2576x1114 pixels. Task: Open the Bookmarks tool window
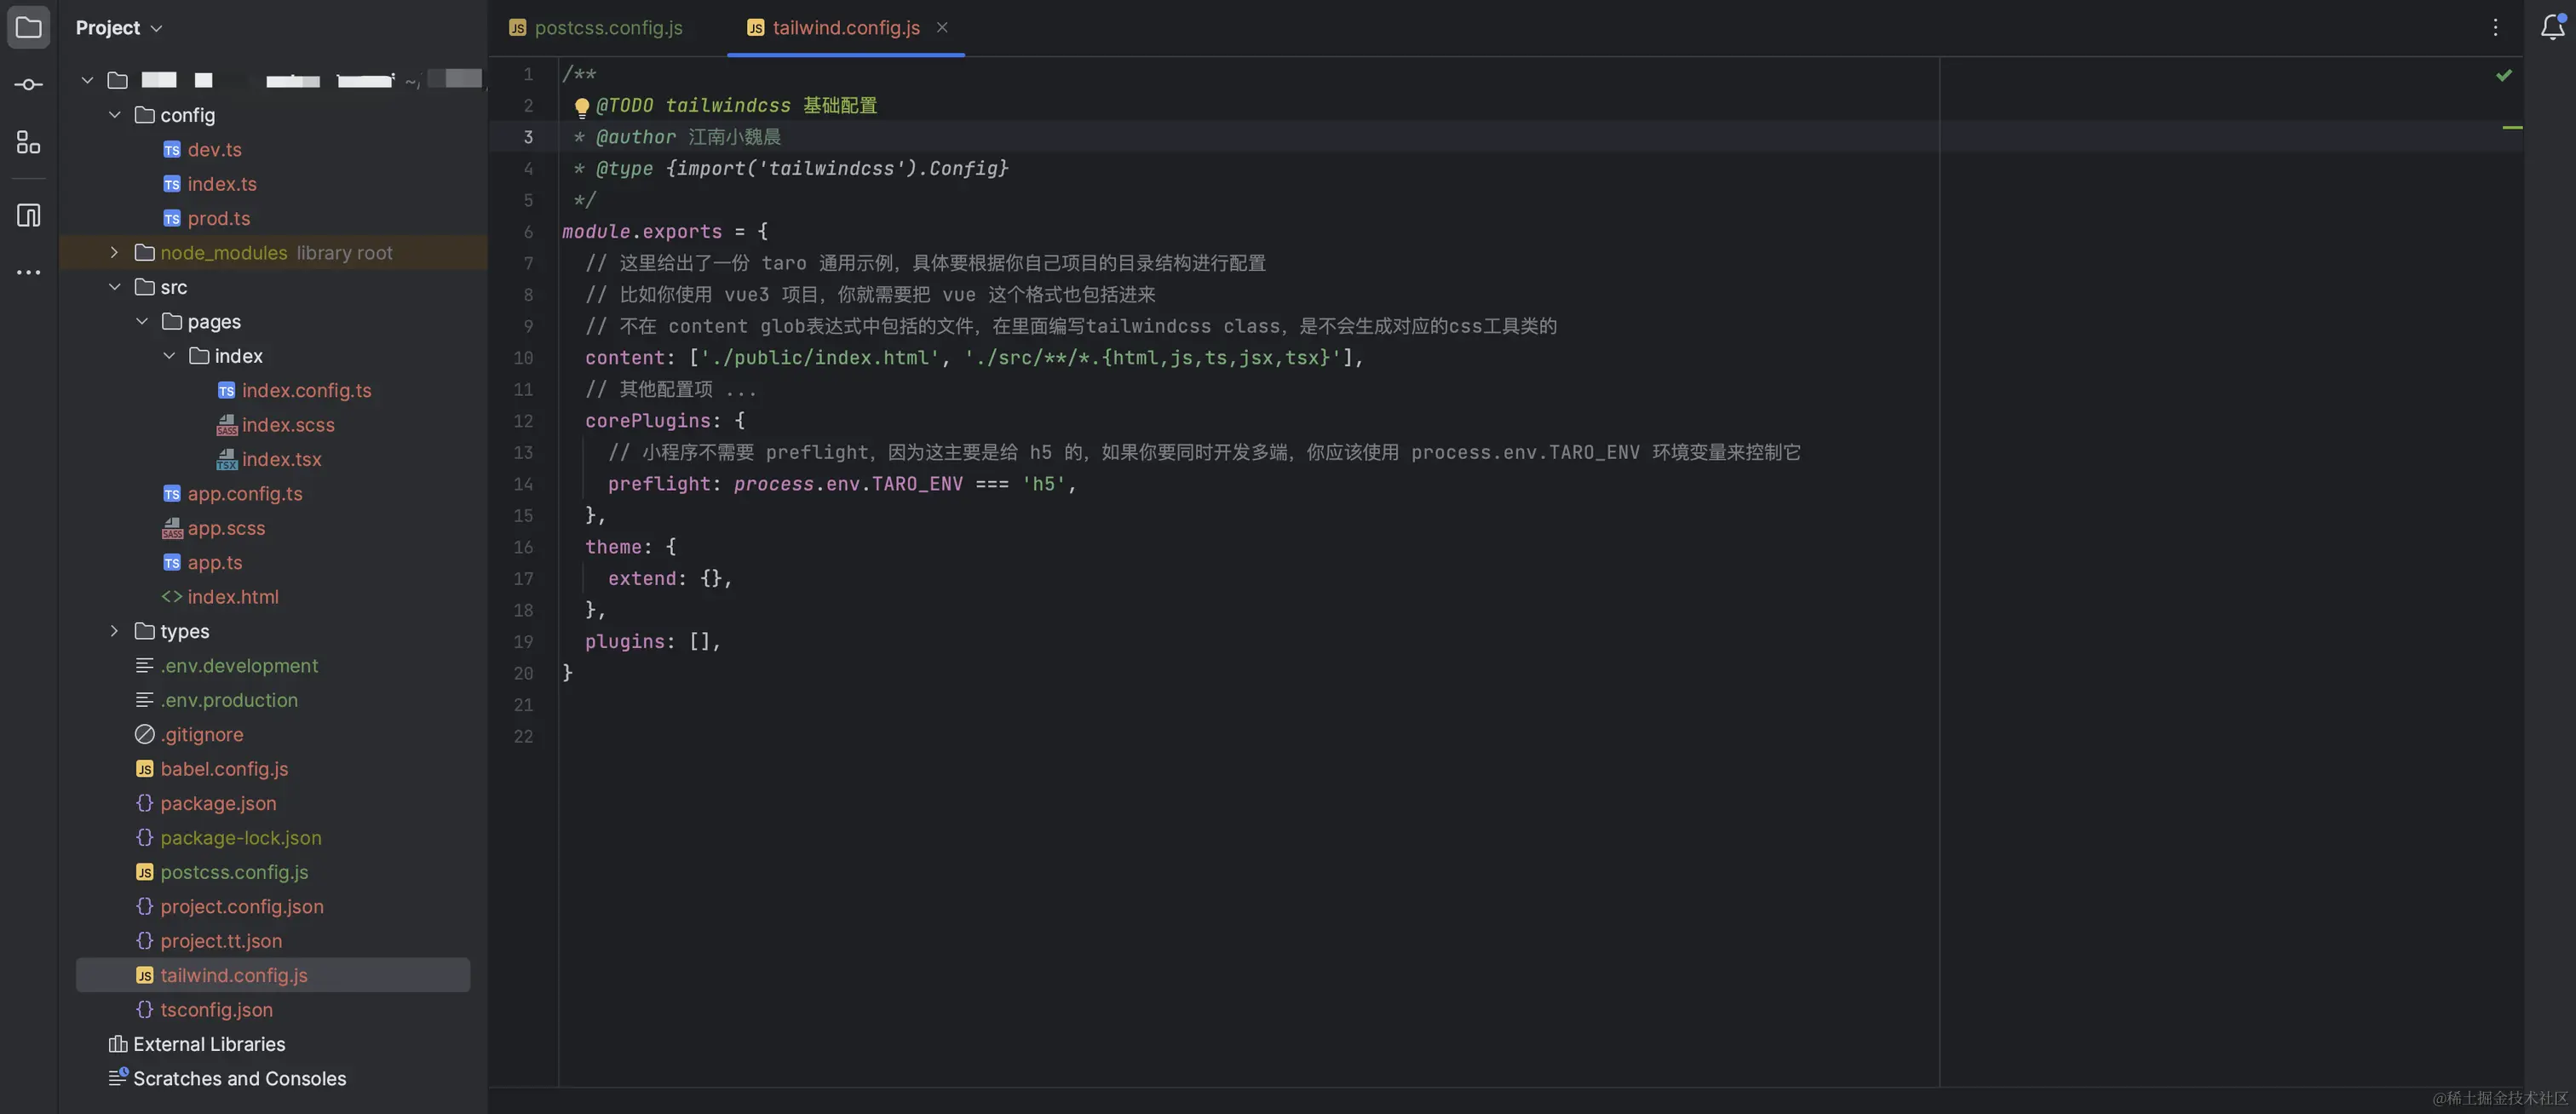(28, 215)
